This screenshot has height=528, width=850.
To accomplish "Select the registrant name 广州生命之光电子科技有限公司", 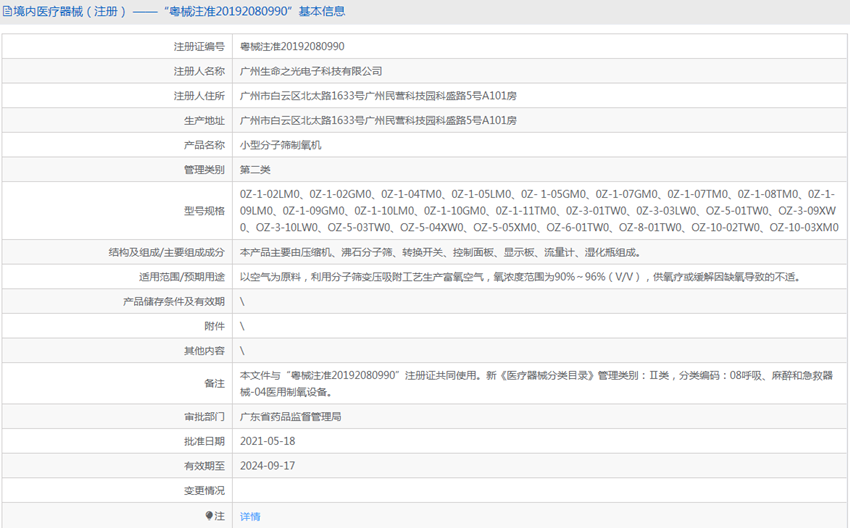I will (x=311, y=72).
